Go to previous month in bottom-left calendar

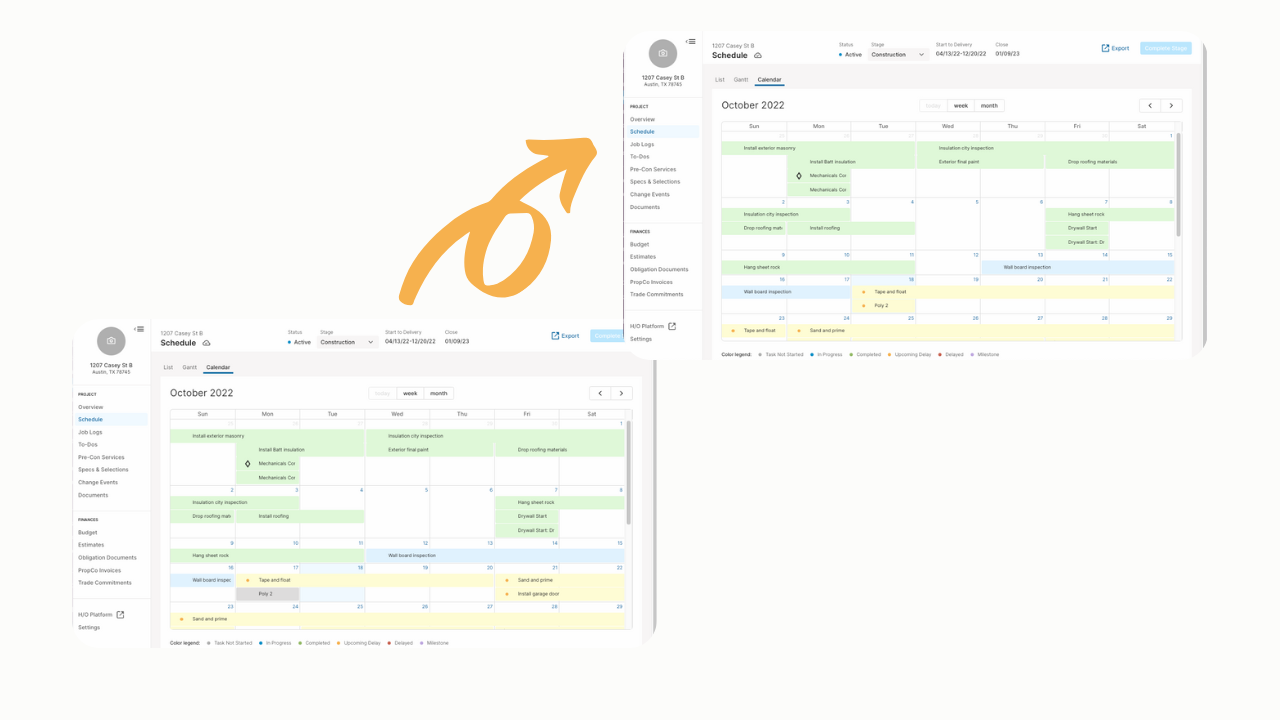[600, 393]
